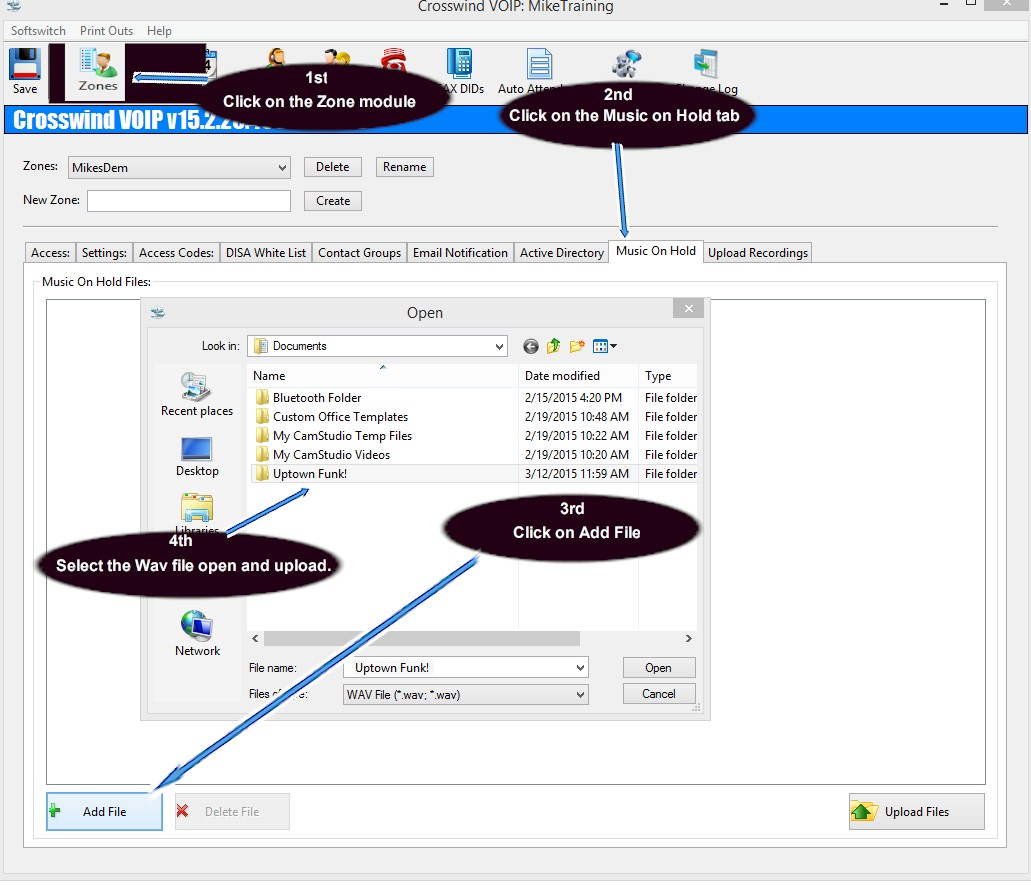Select Desktop in the places sidebar
1031x885 pixels.
tap(197, 457)
